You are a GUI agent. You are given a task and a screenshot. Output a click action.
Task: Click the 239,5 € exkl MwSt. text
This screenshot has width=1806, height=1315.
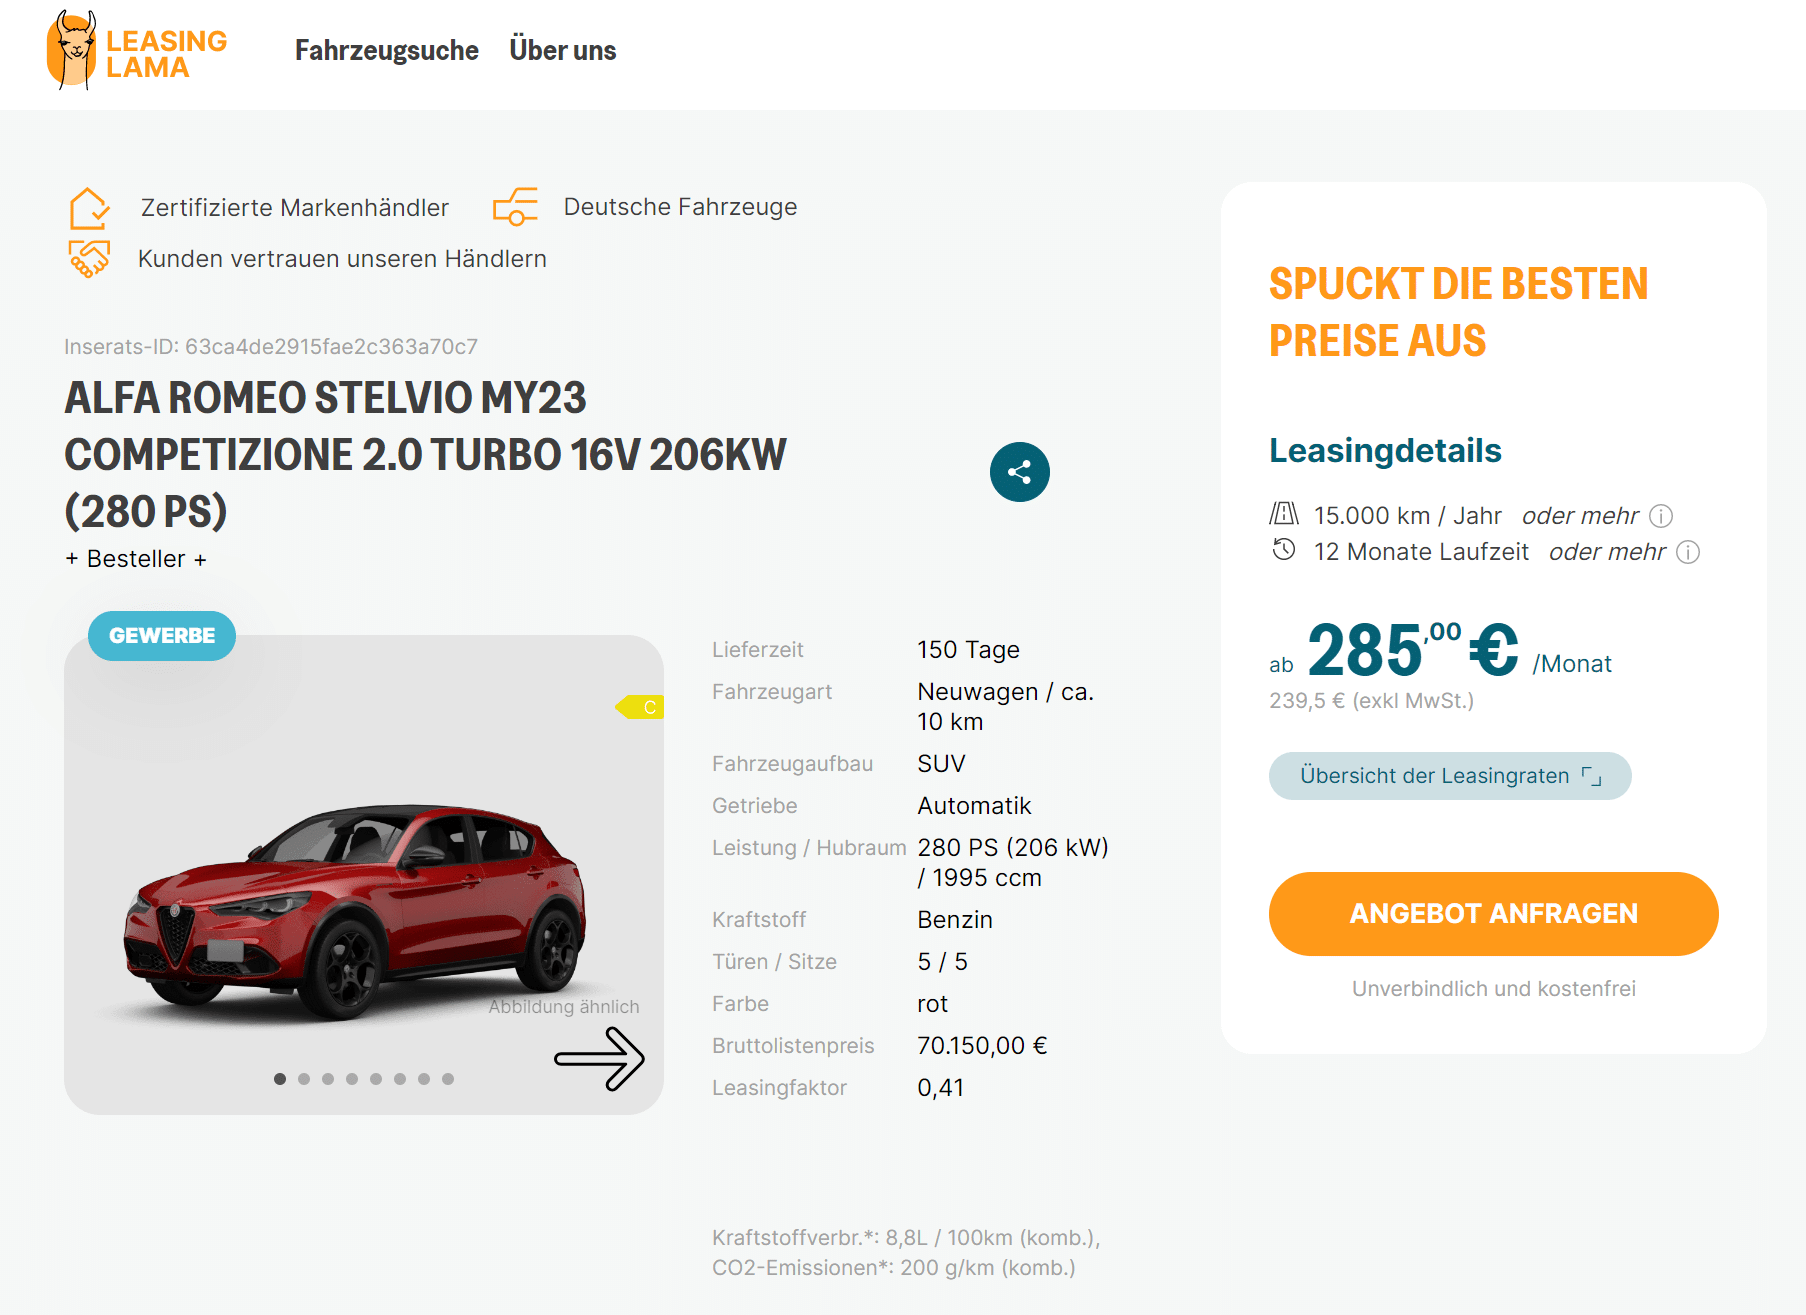[1371, 701]
